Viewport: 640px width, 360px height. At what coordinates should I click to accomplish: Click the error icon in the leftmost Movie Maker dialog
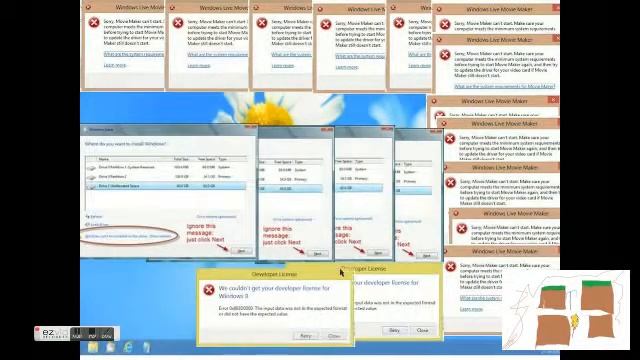(94, 22)
